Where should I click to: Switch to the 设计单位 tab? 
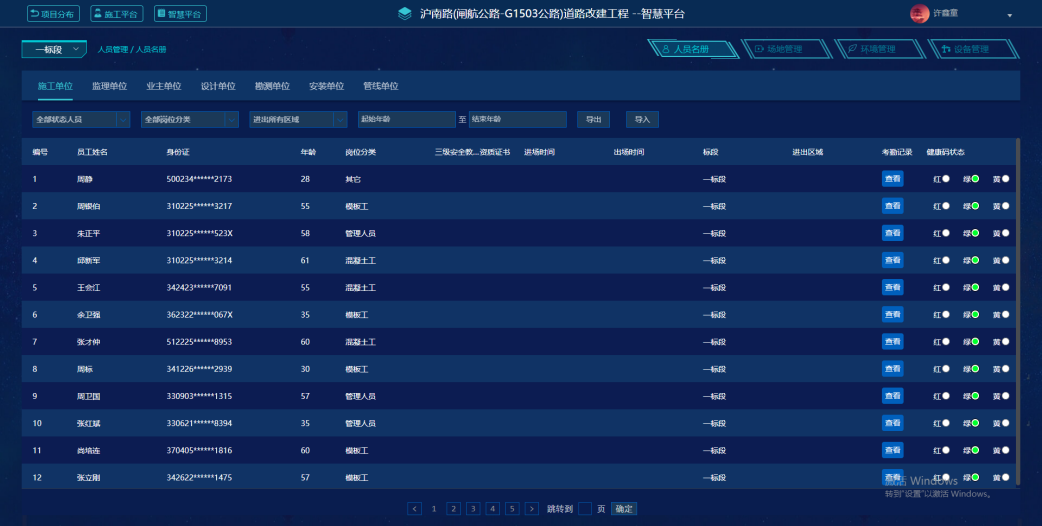(x=218, y=86)
